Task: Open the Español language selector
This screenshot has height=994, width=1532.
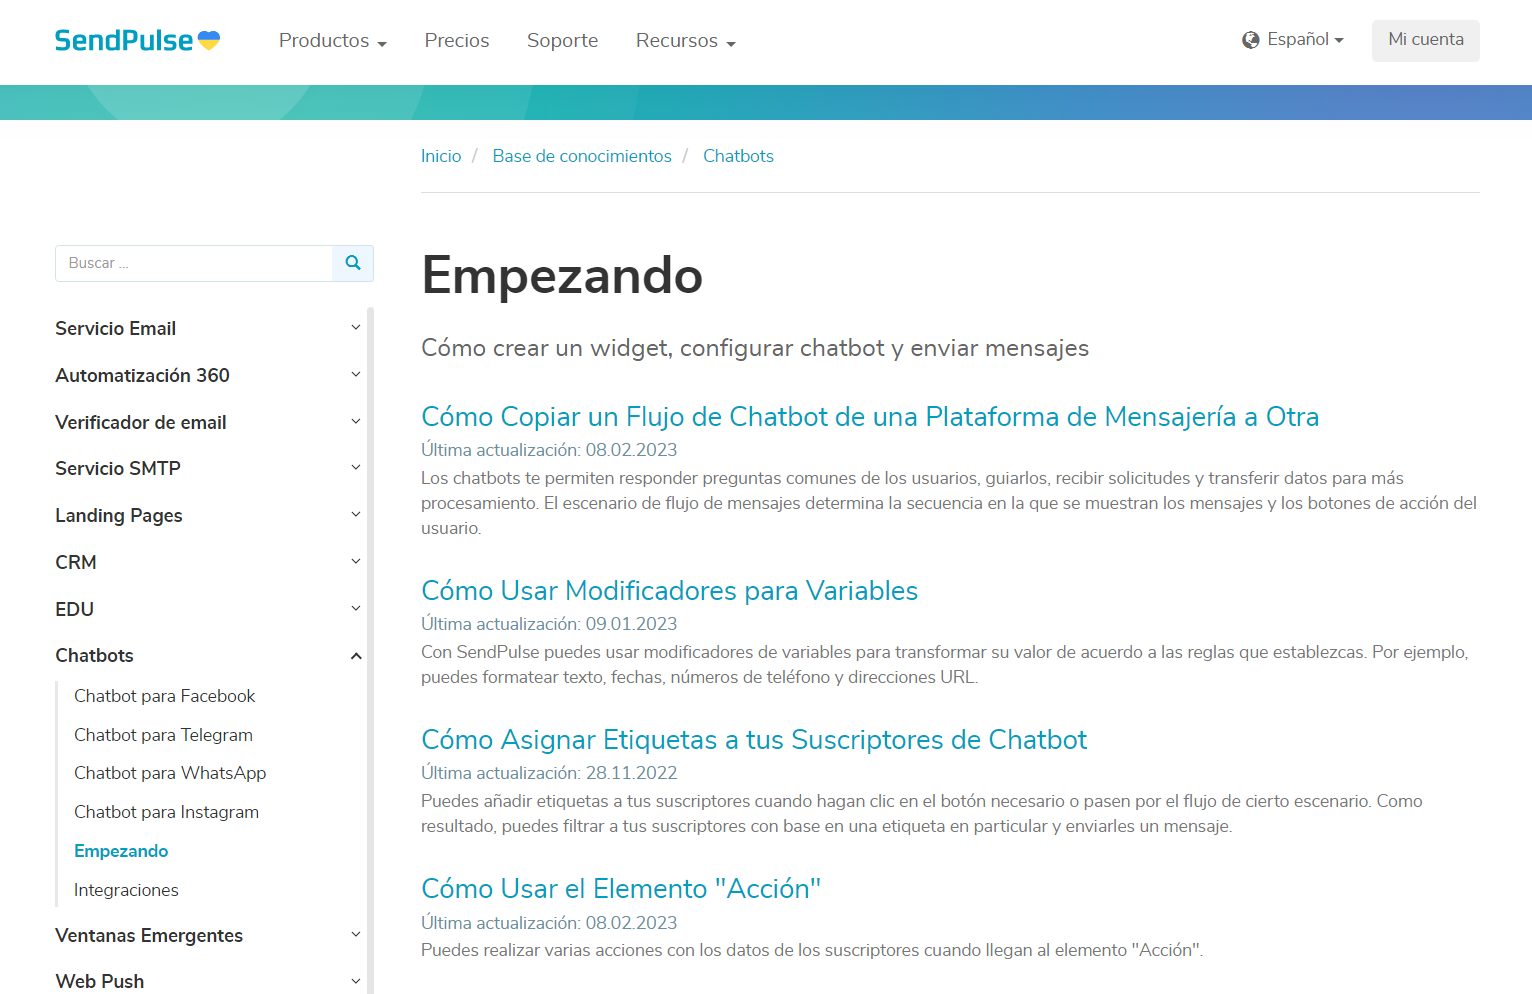Action: click(1293, 40)
